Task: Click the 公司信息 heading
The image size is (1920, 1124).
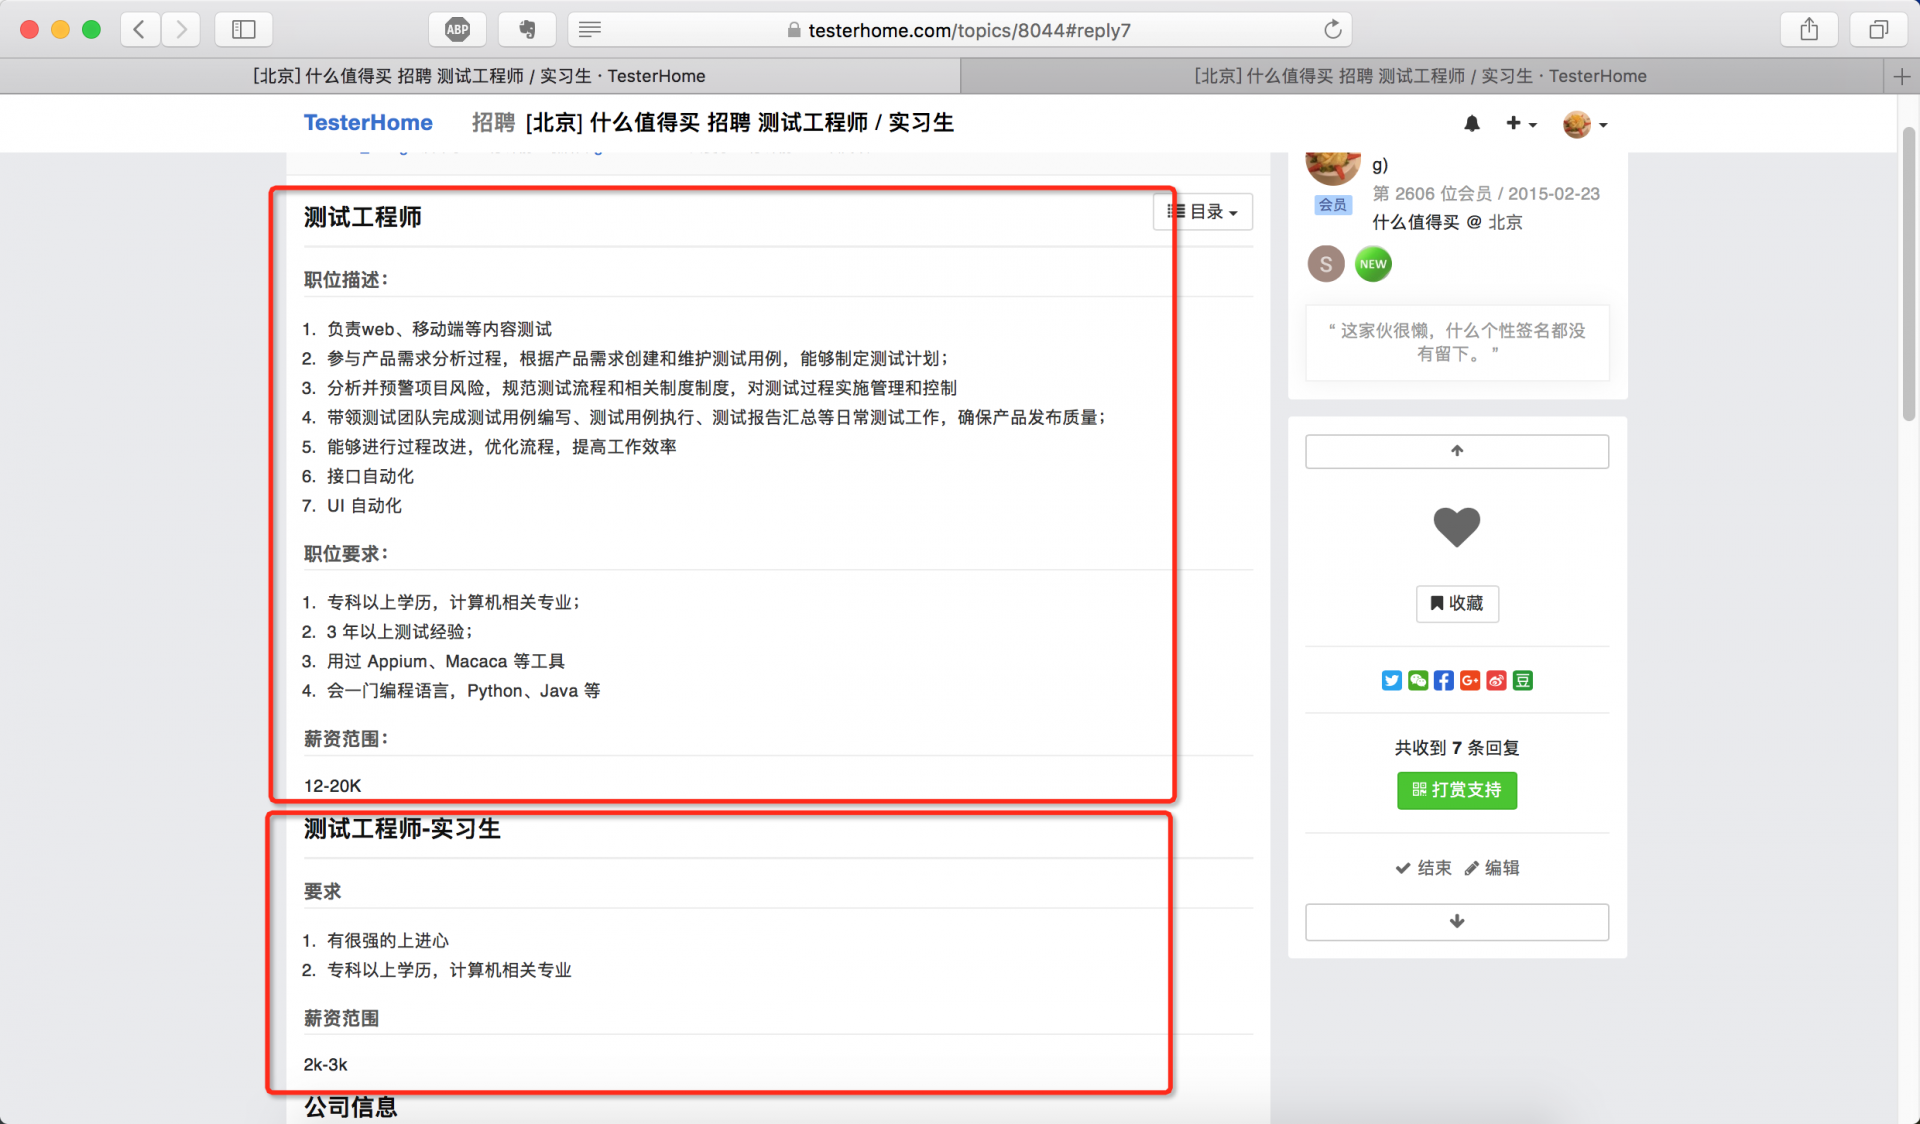Action: (x=350, y=1107)
